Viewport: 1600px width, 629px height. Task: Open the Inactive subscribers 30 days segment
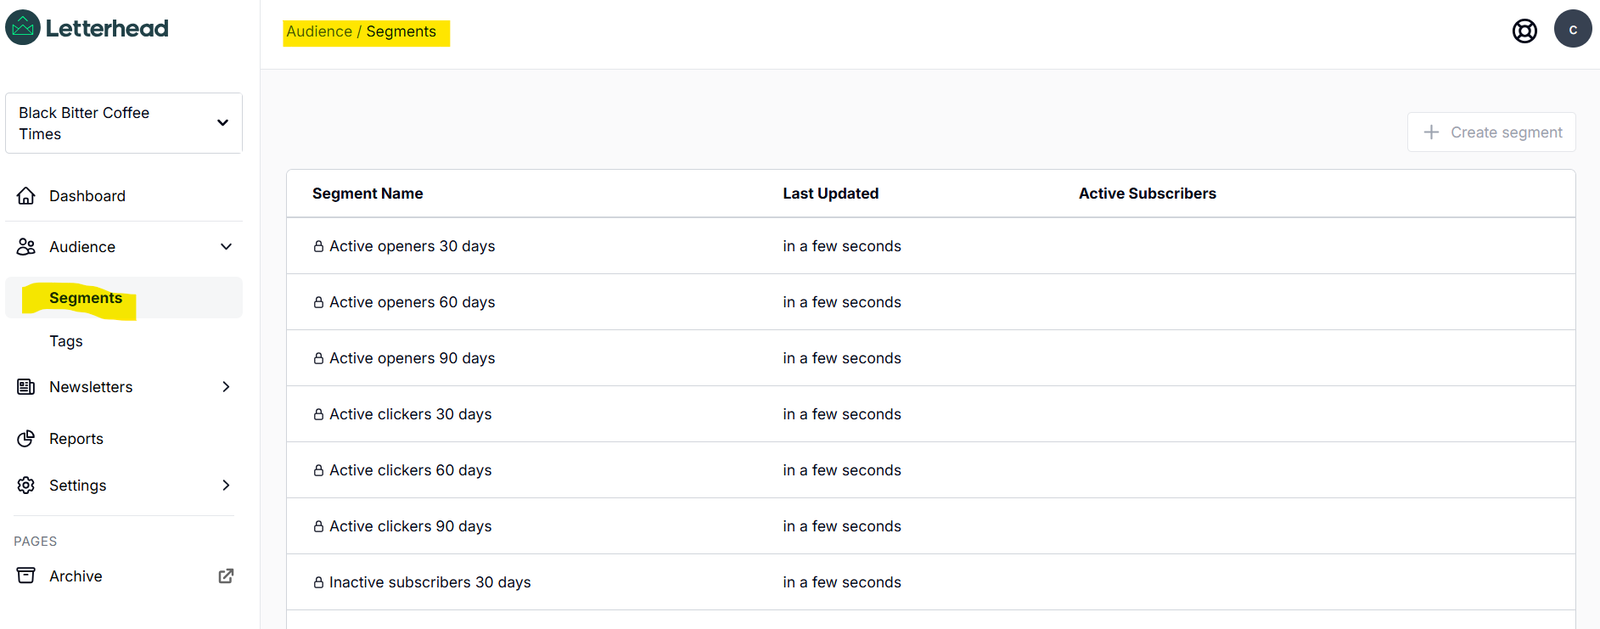point(430,582)
